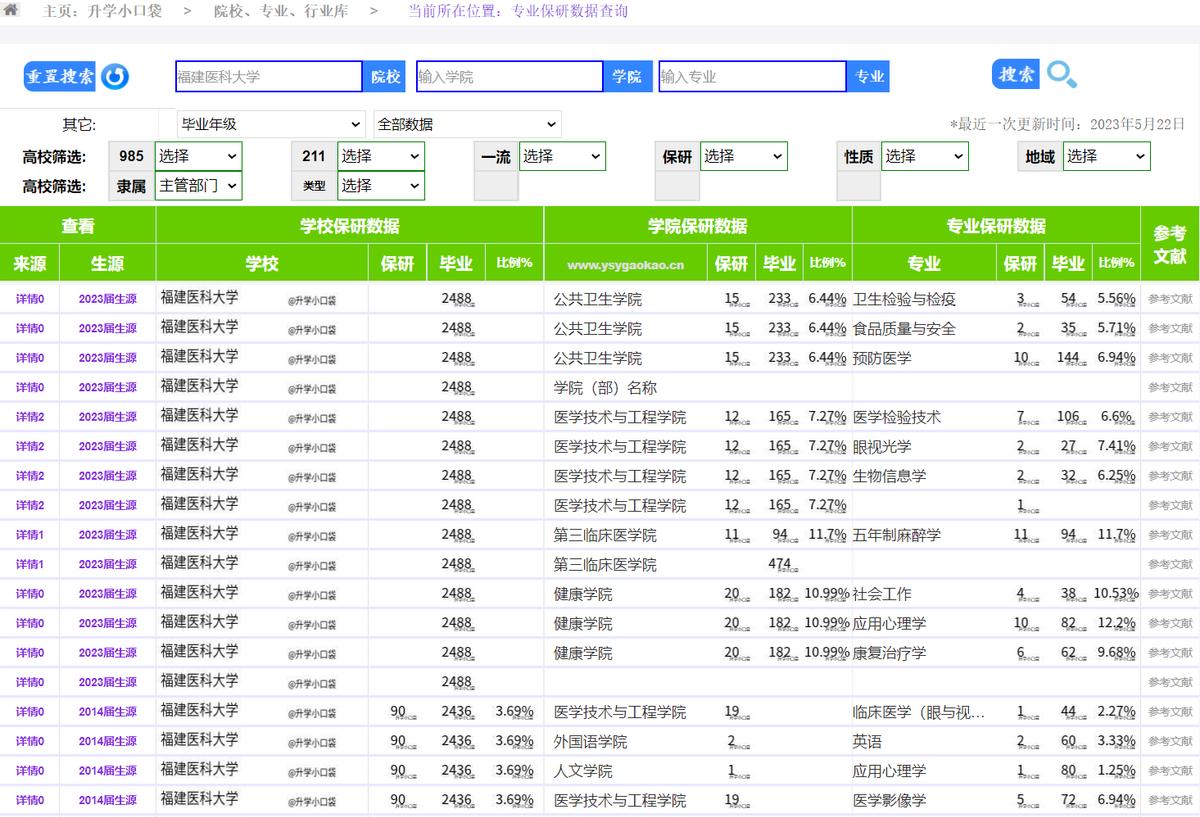Click the 参考文献 column header
This screenshot has width=1200, height=817.
(x=1170, y=244)
